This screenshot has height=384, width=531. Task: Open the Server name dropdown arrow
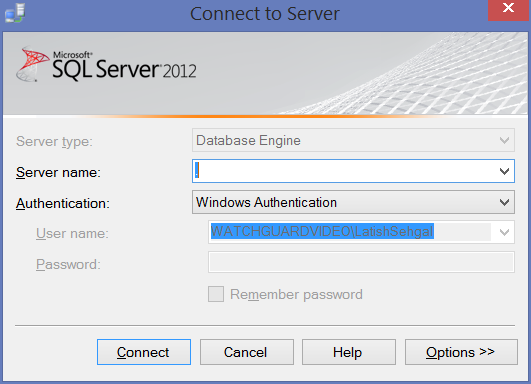504,171
